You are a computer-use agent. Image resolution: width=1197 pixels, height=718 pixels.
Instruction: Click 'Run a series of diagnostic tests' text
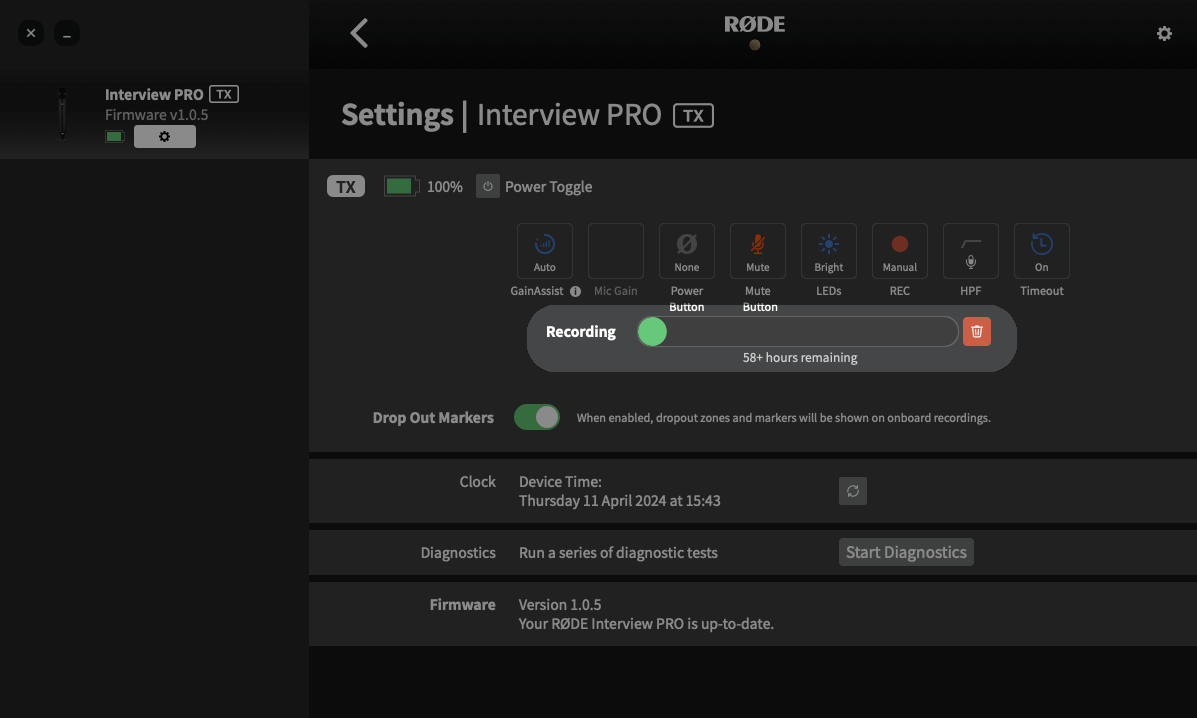coord(618,552)
